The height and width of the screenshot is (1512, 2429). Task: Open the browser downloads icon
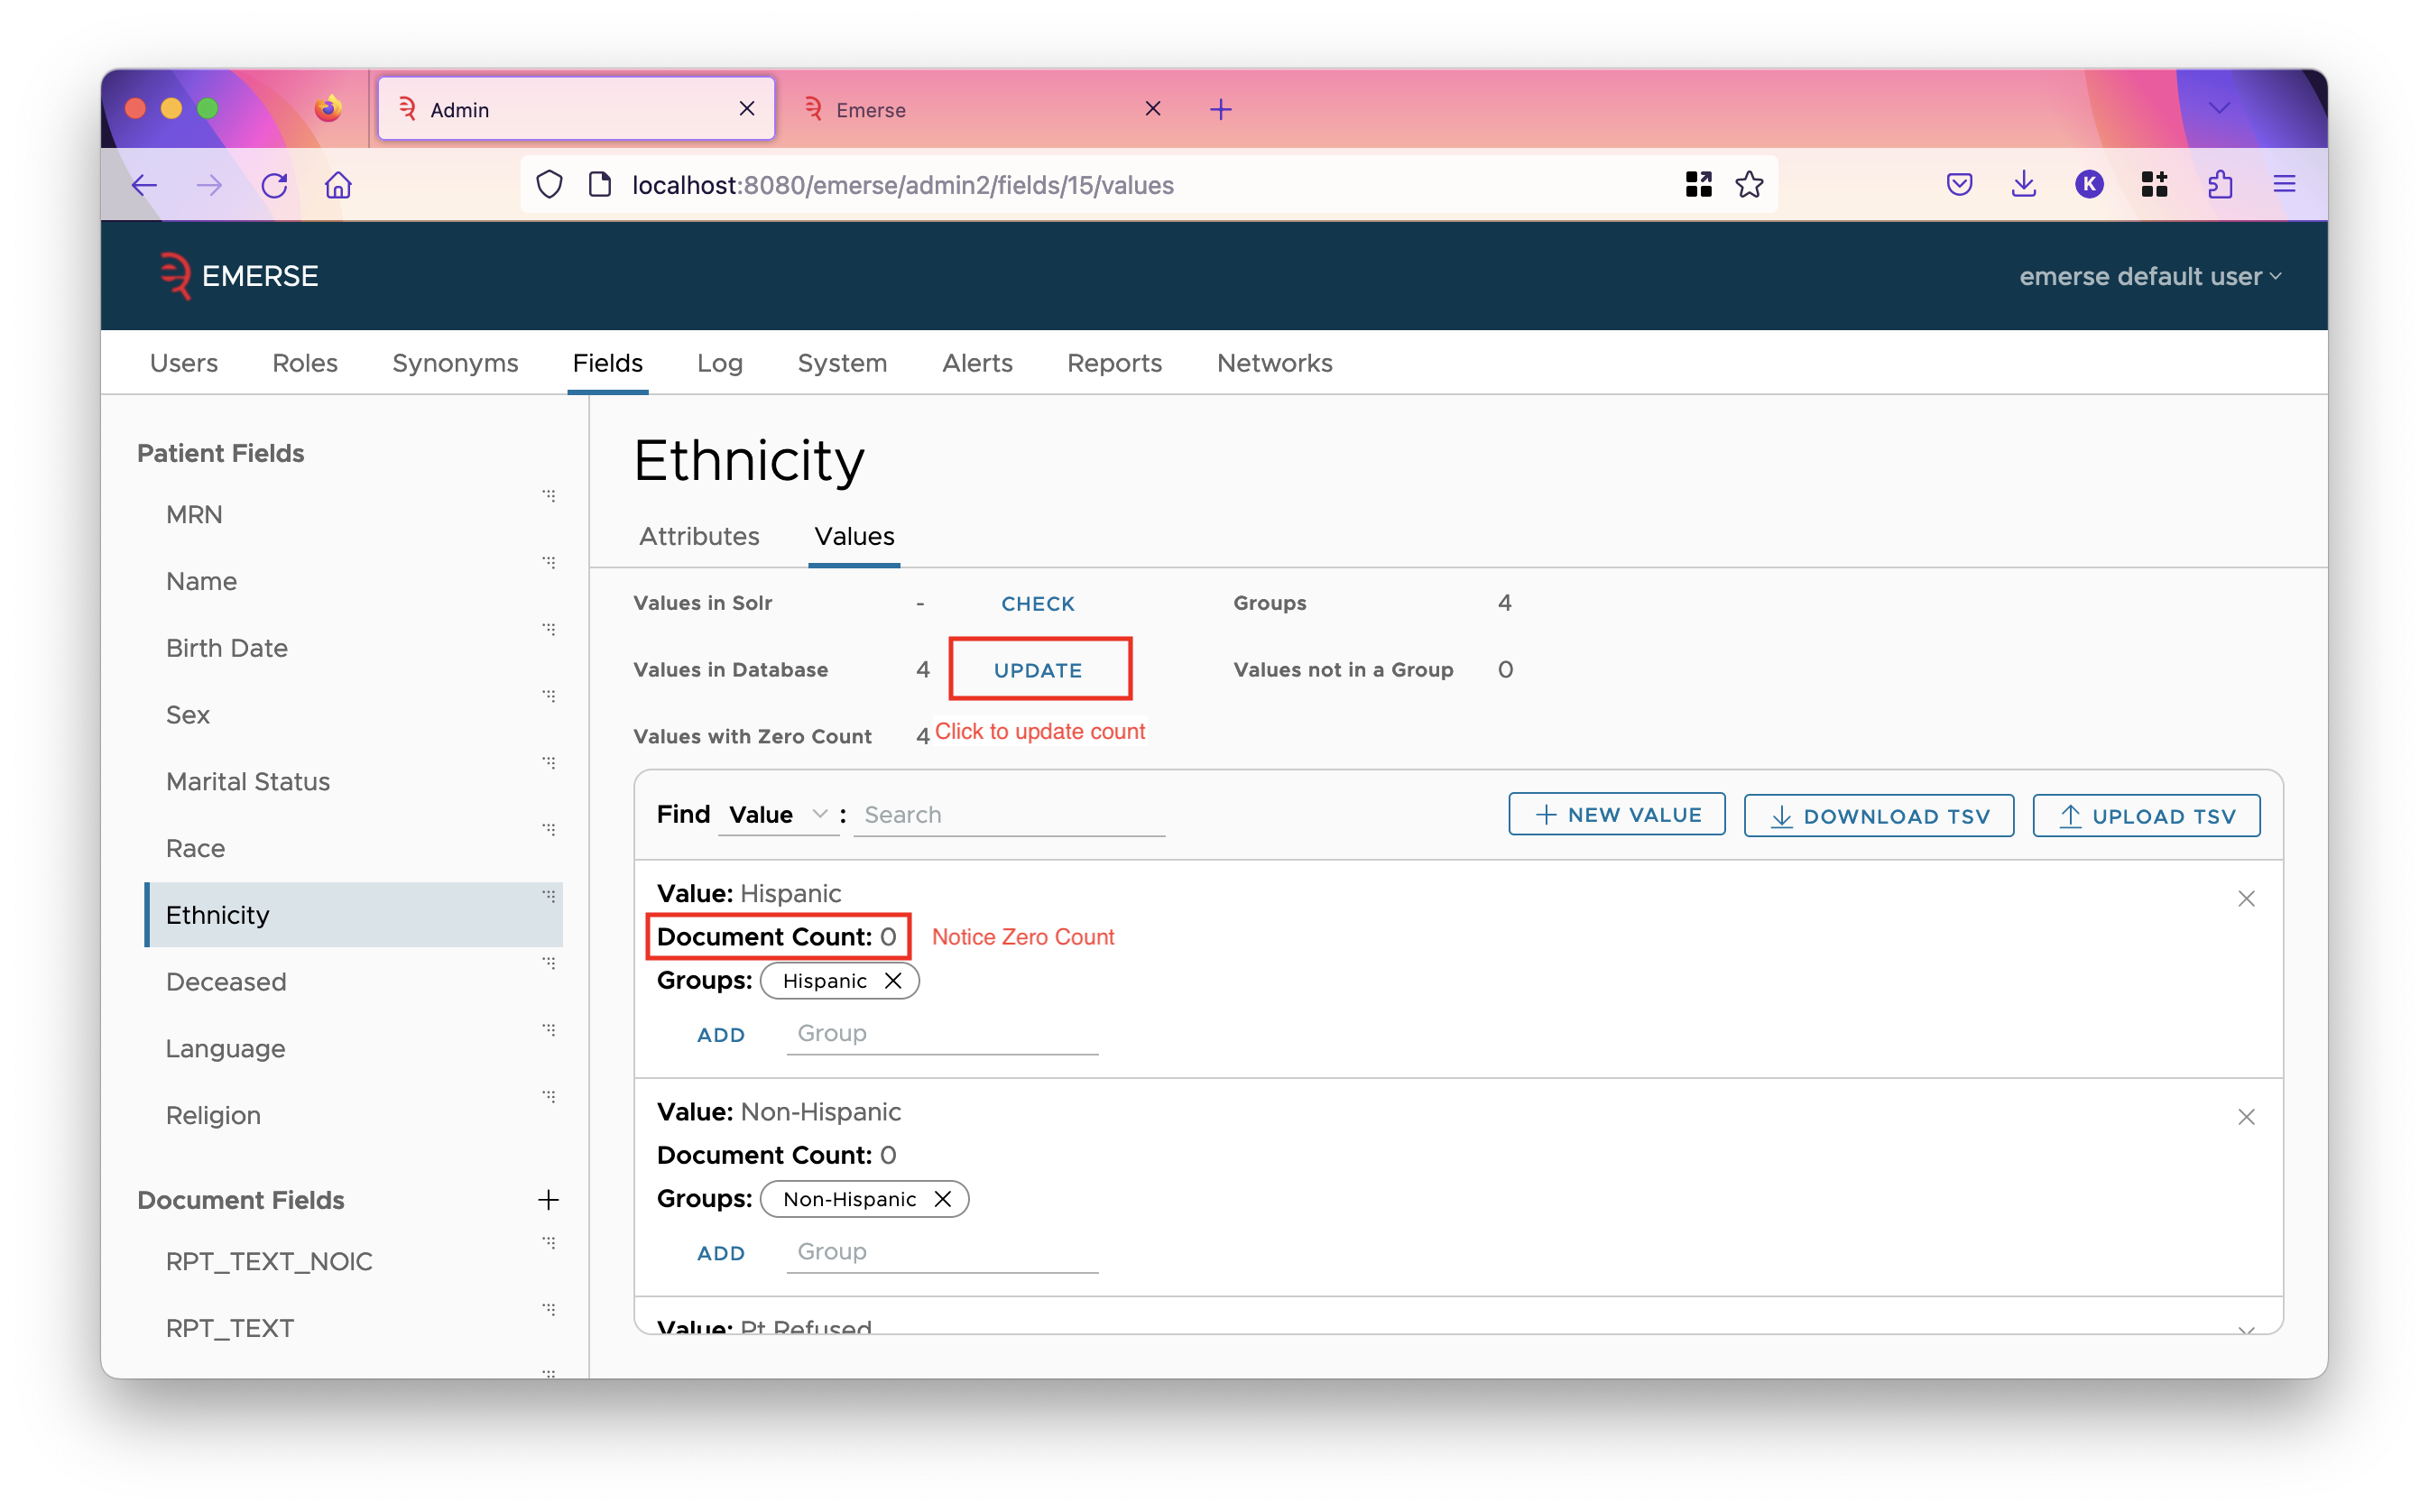point(2024,185)
